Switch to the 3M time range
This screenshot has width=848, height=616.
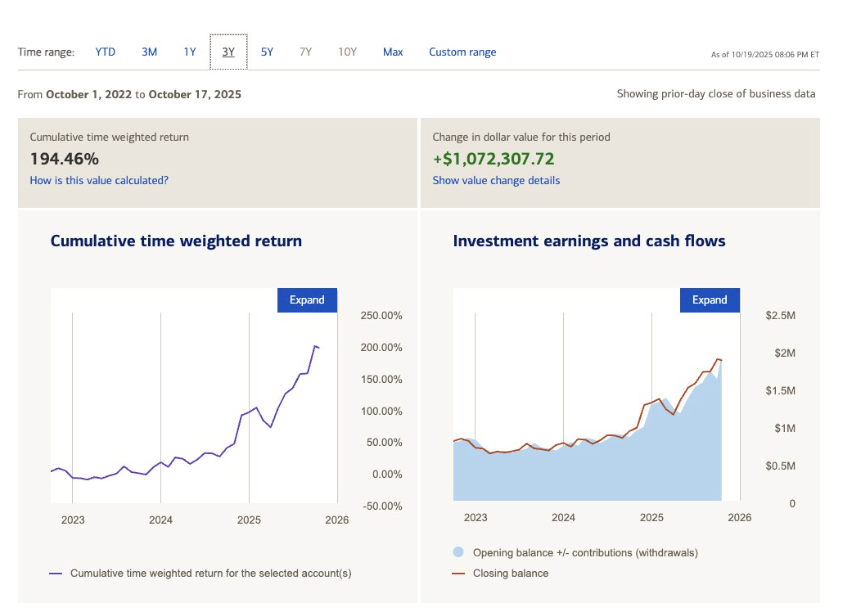pos(149,52)
